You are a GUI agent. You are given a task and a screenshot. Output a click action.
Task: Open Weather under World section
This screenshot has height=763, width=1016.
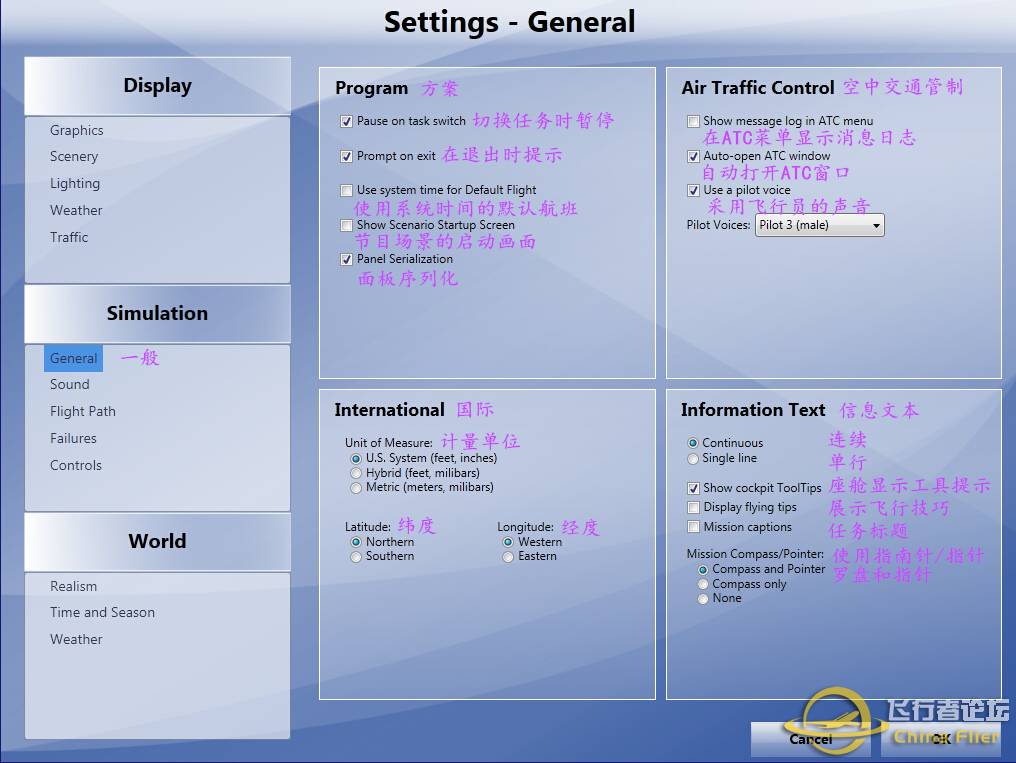coord(76,639)
